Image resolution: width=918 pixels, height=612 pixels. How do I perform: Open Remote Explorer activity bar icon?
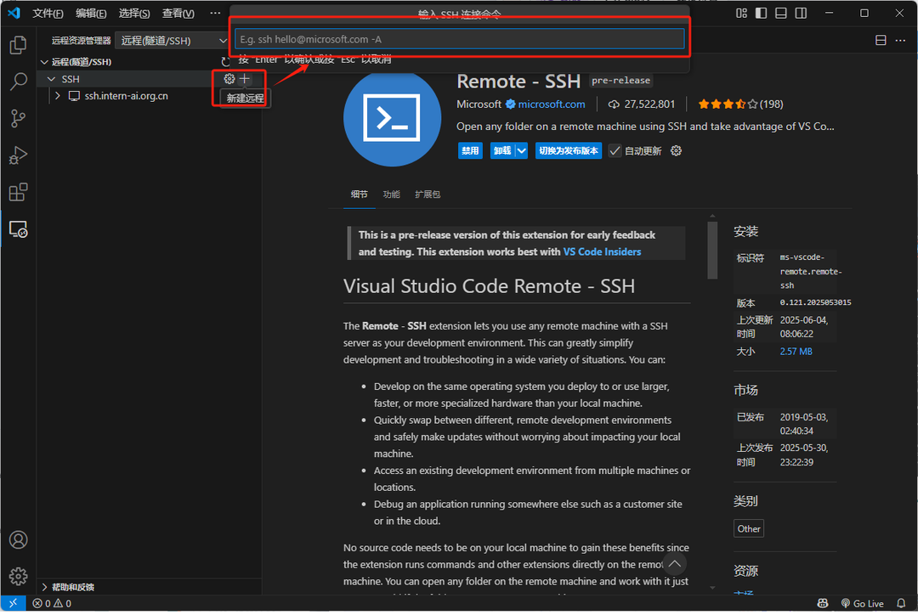point(18,230)
